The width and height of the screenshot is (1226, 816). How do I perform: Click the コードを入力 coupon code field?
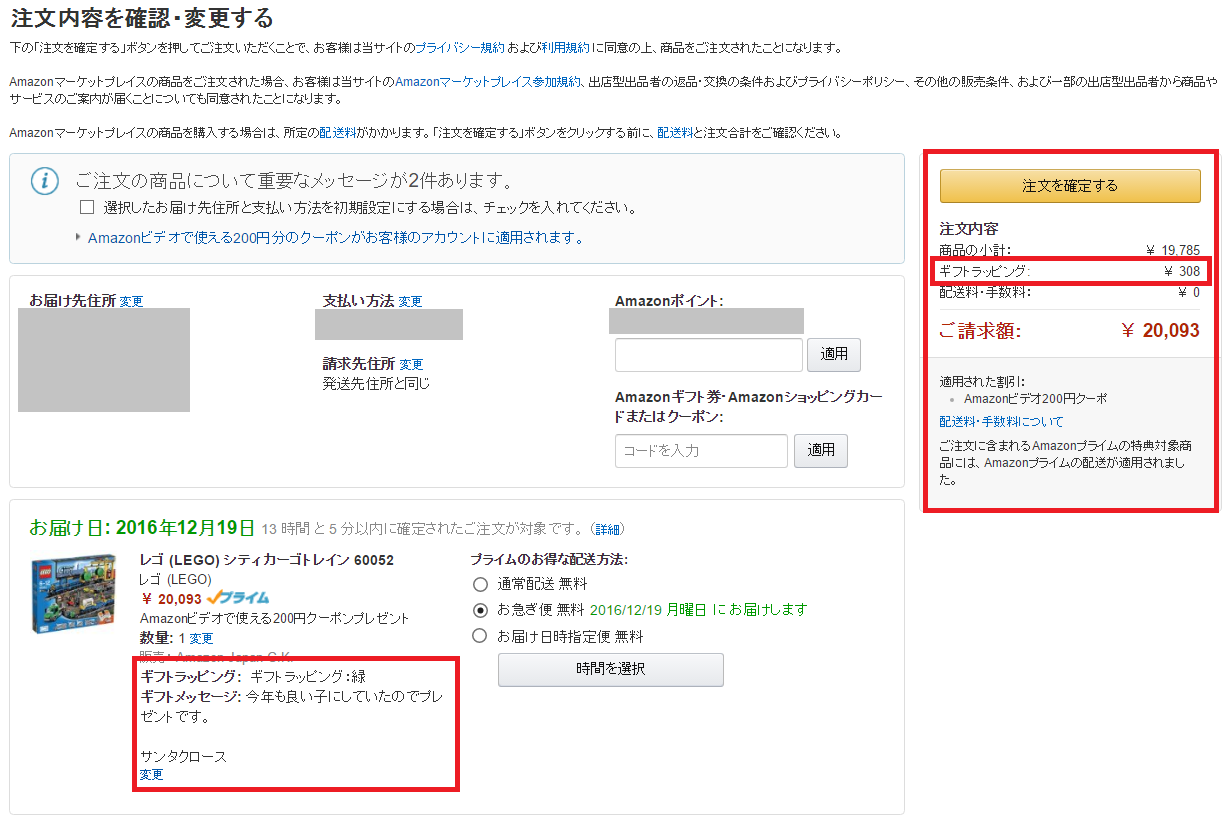[701, 451]
